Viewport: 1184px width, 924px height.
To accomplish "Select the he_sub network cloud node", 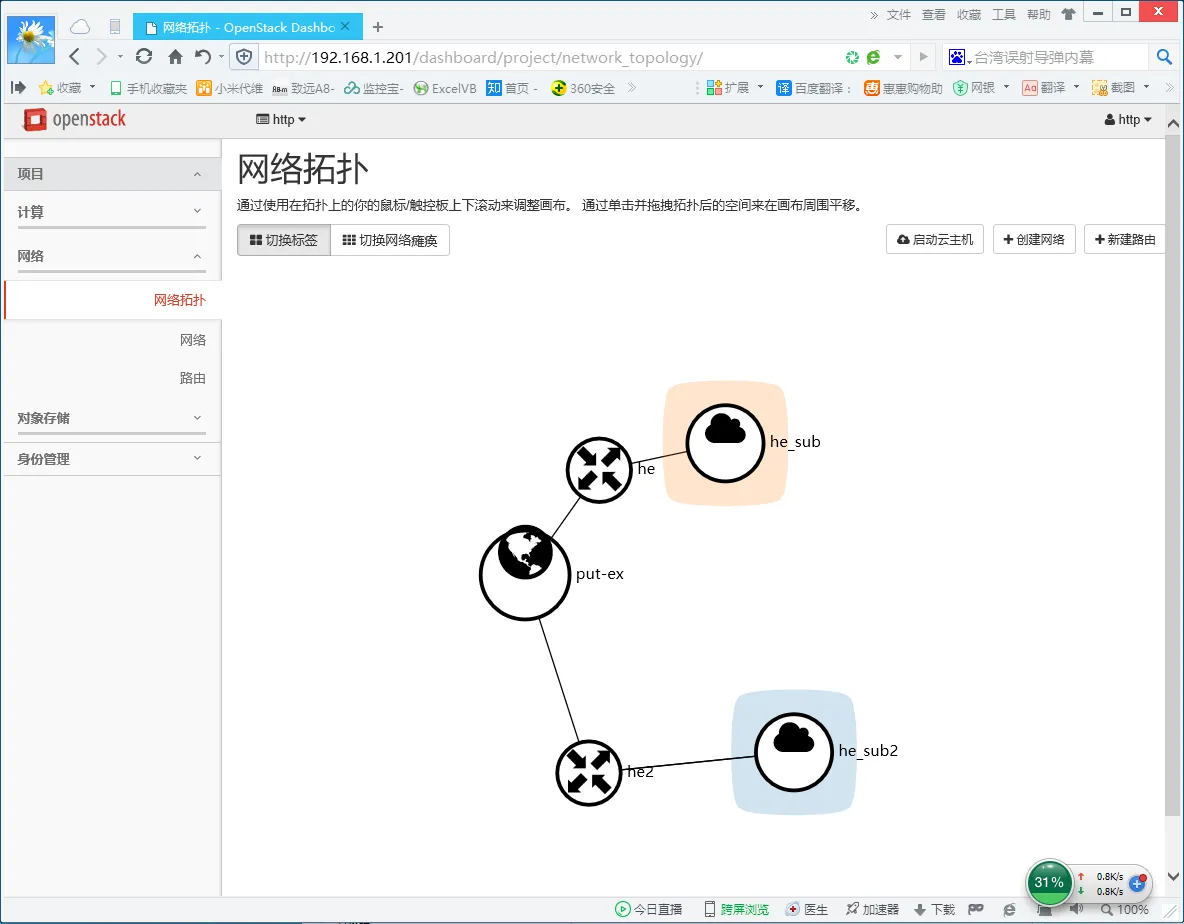I will (x=725, y=443).
